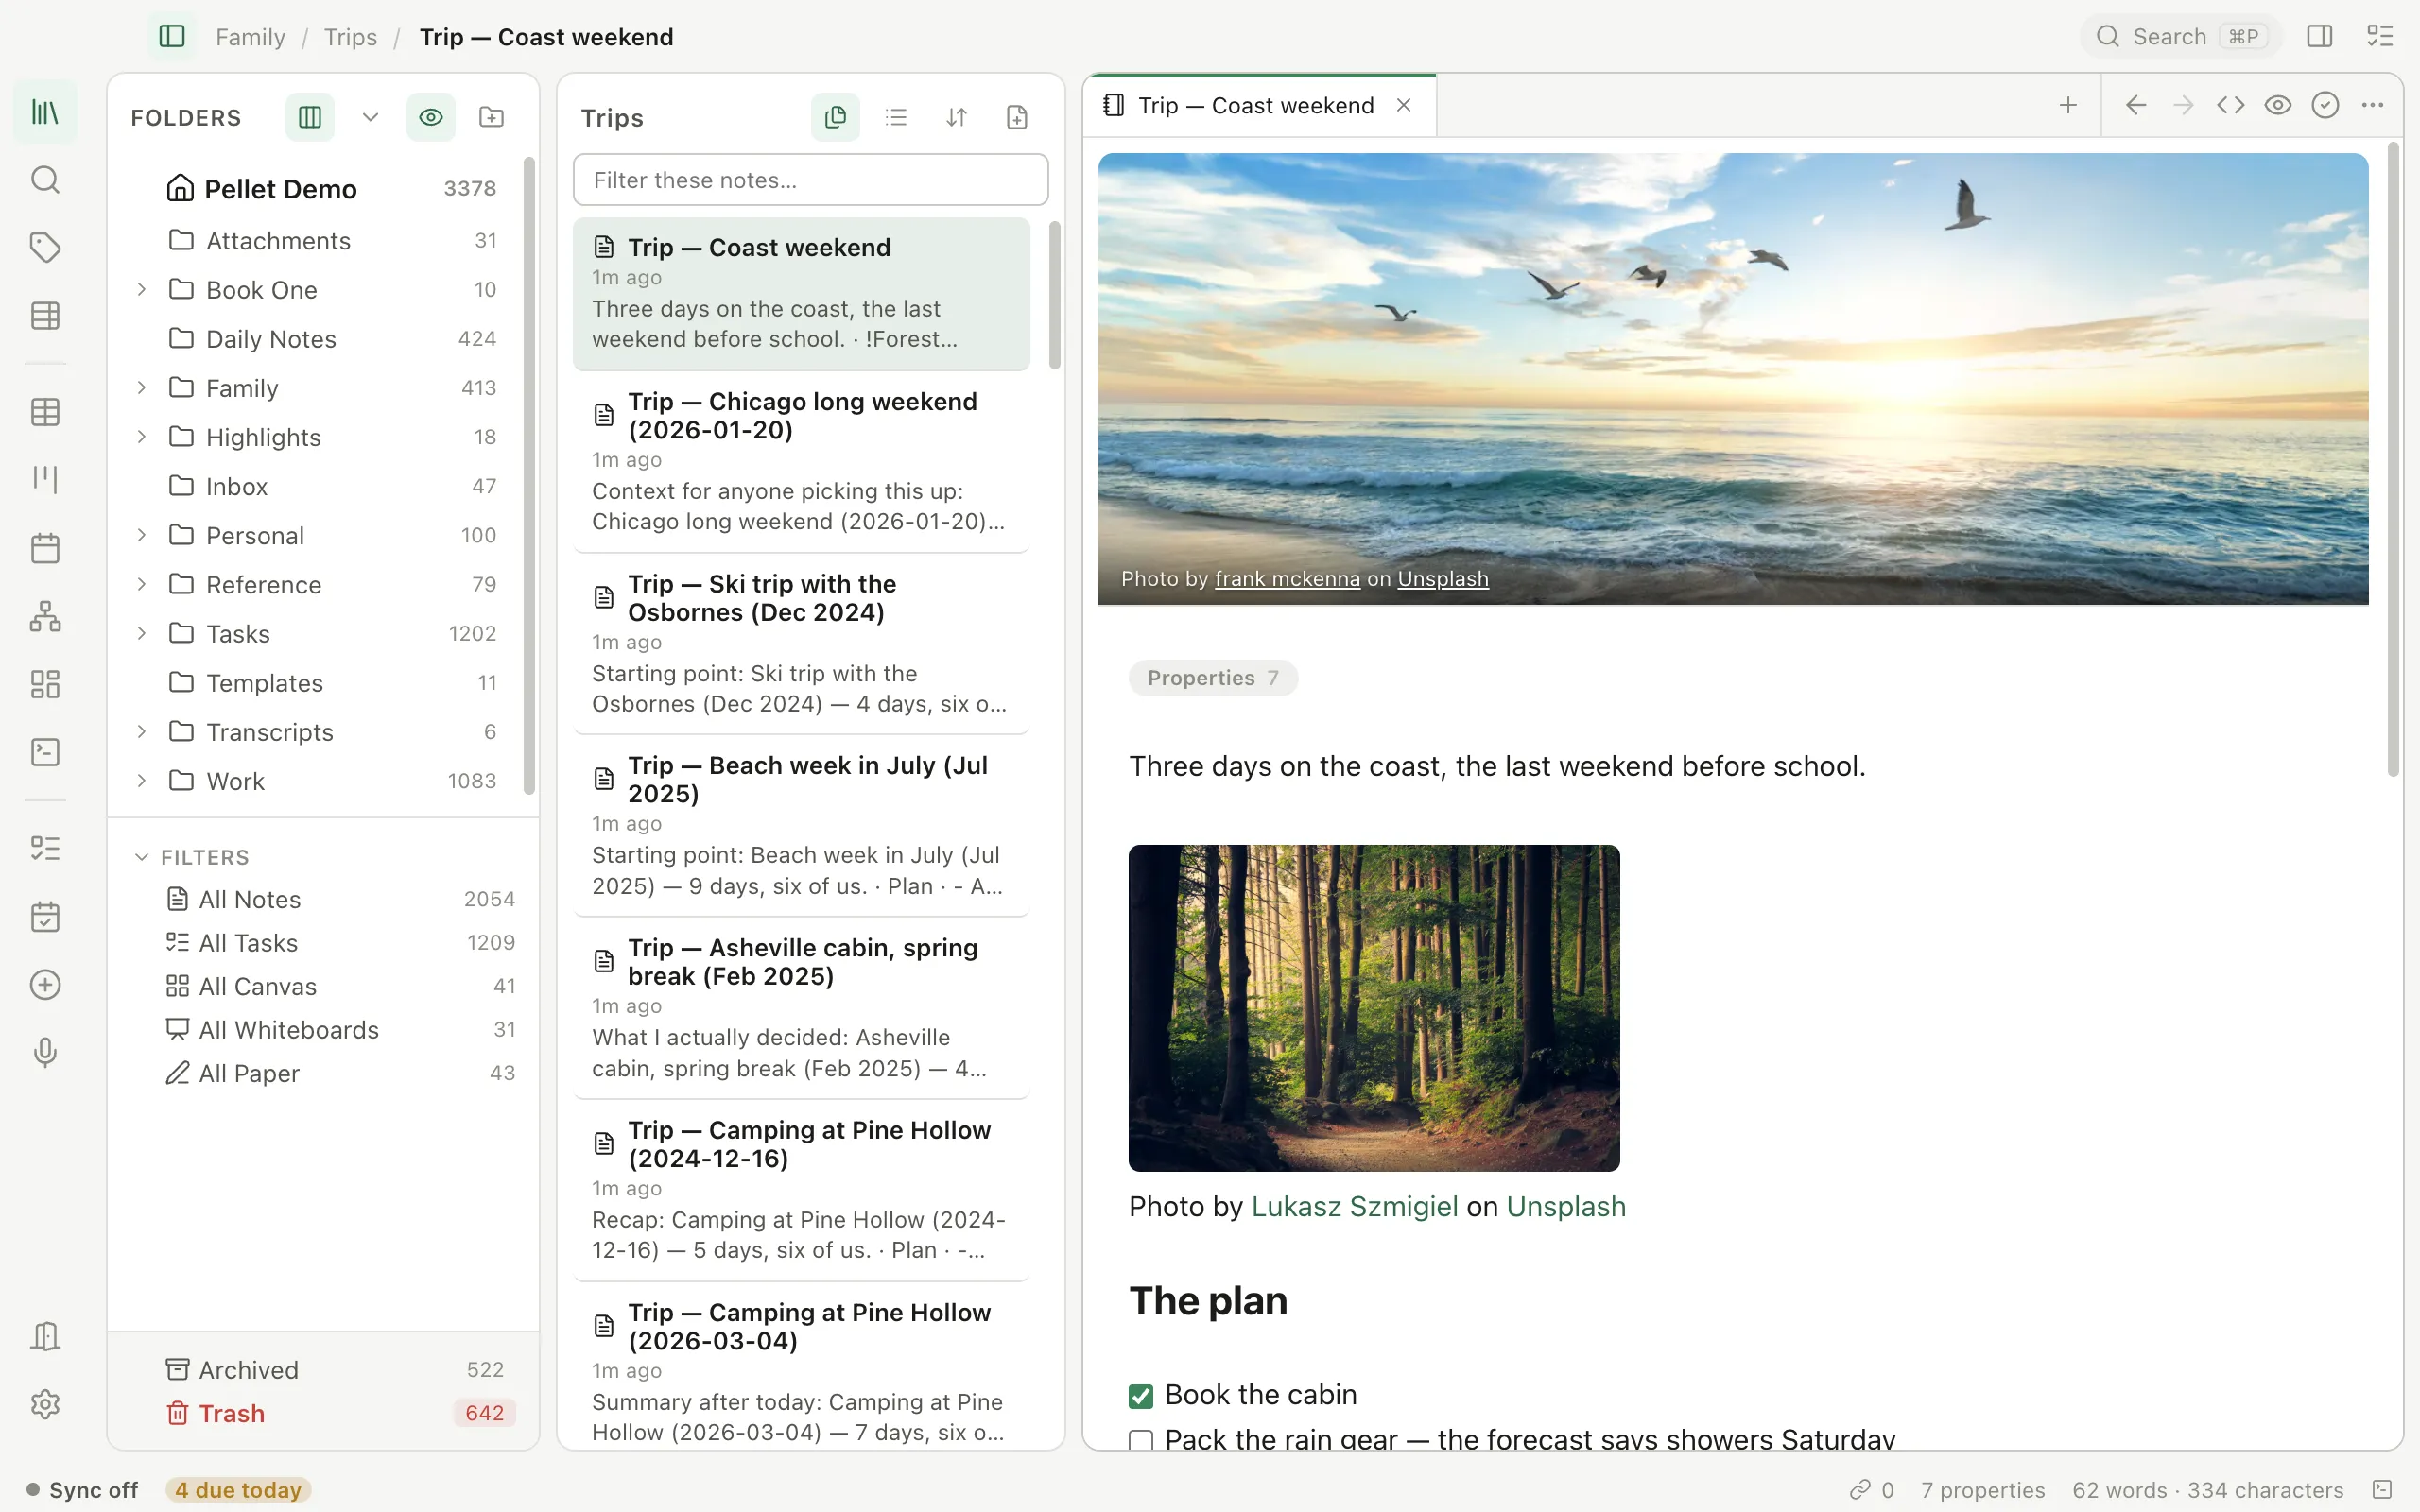Expand the Tasks folder chevron

(x=141, y=633)
